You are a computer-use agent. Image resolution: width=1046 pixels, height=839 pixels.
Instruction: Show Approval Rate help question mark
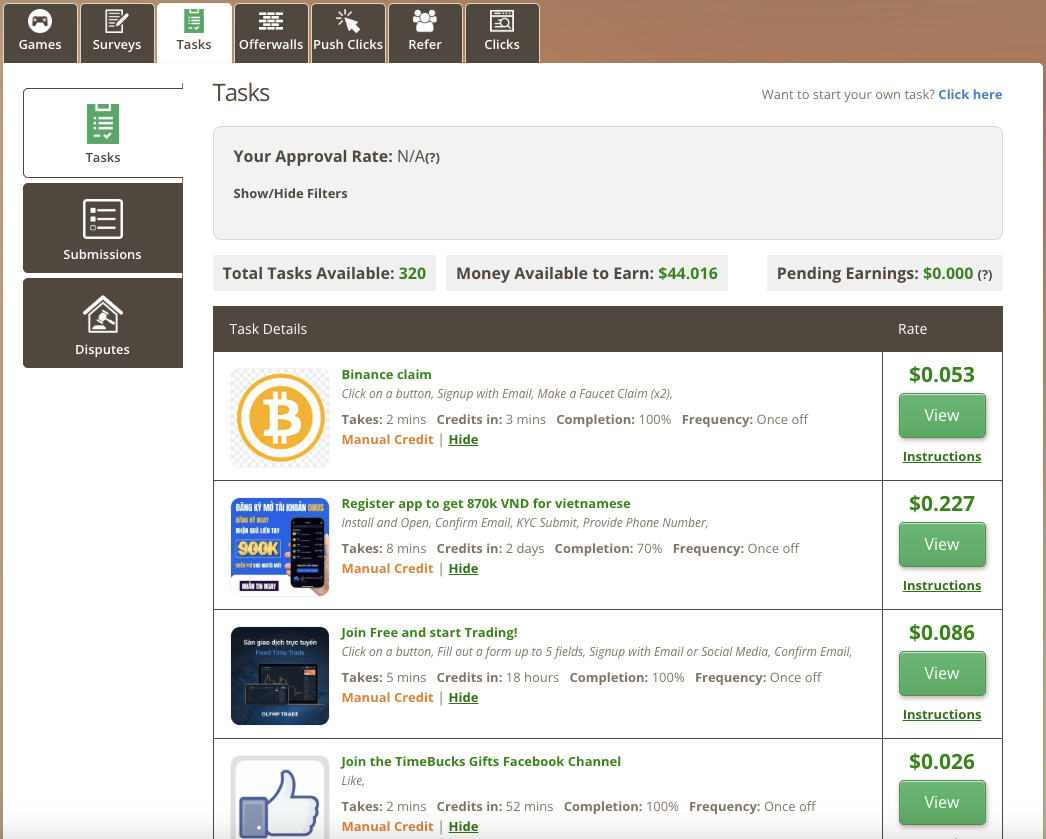pyautogui.click(x=433, y=158)
